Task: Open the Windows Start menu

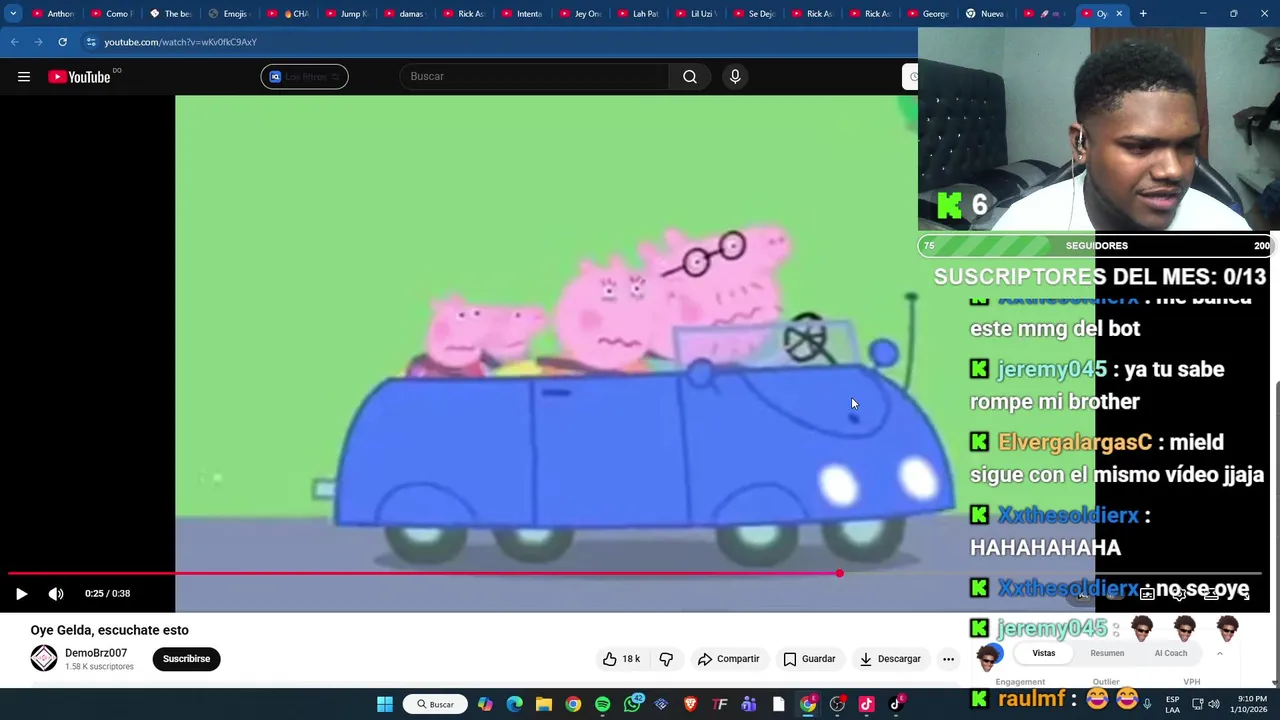Action: [x=385, y=704]
